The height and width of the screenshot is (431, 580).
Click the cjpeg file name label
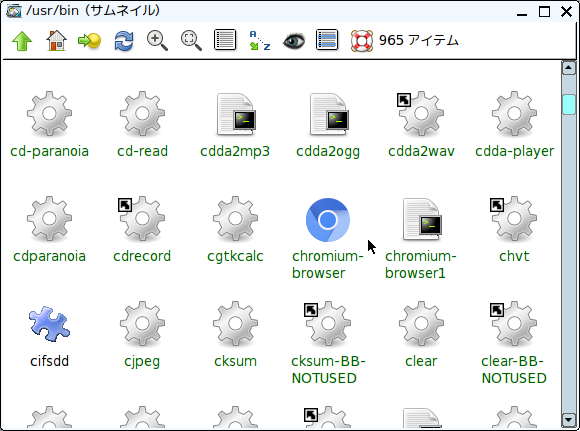click(x=142, y=361)
